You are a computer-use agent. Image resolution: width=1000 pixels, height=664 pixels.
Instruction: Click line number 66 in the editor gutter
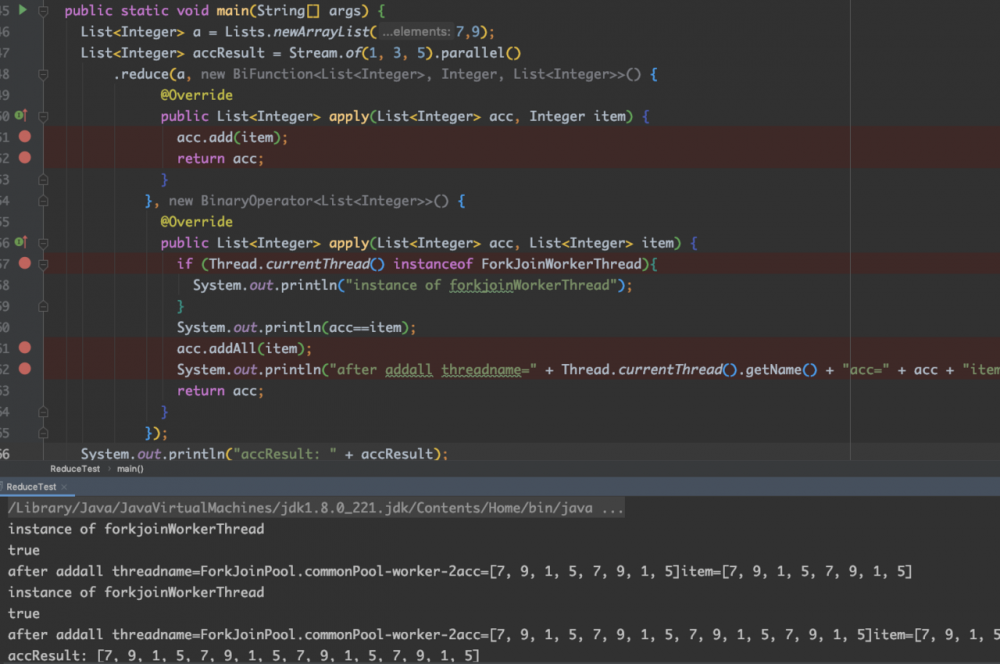(8, 453)
